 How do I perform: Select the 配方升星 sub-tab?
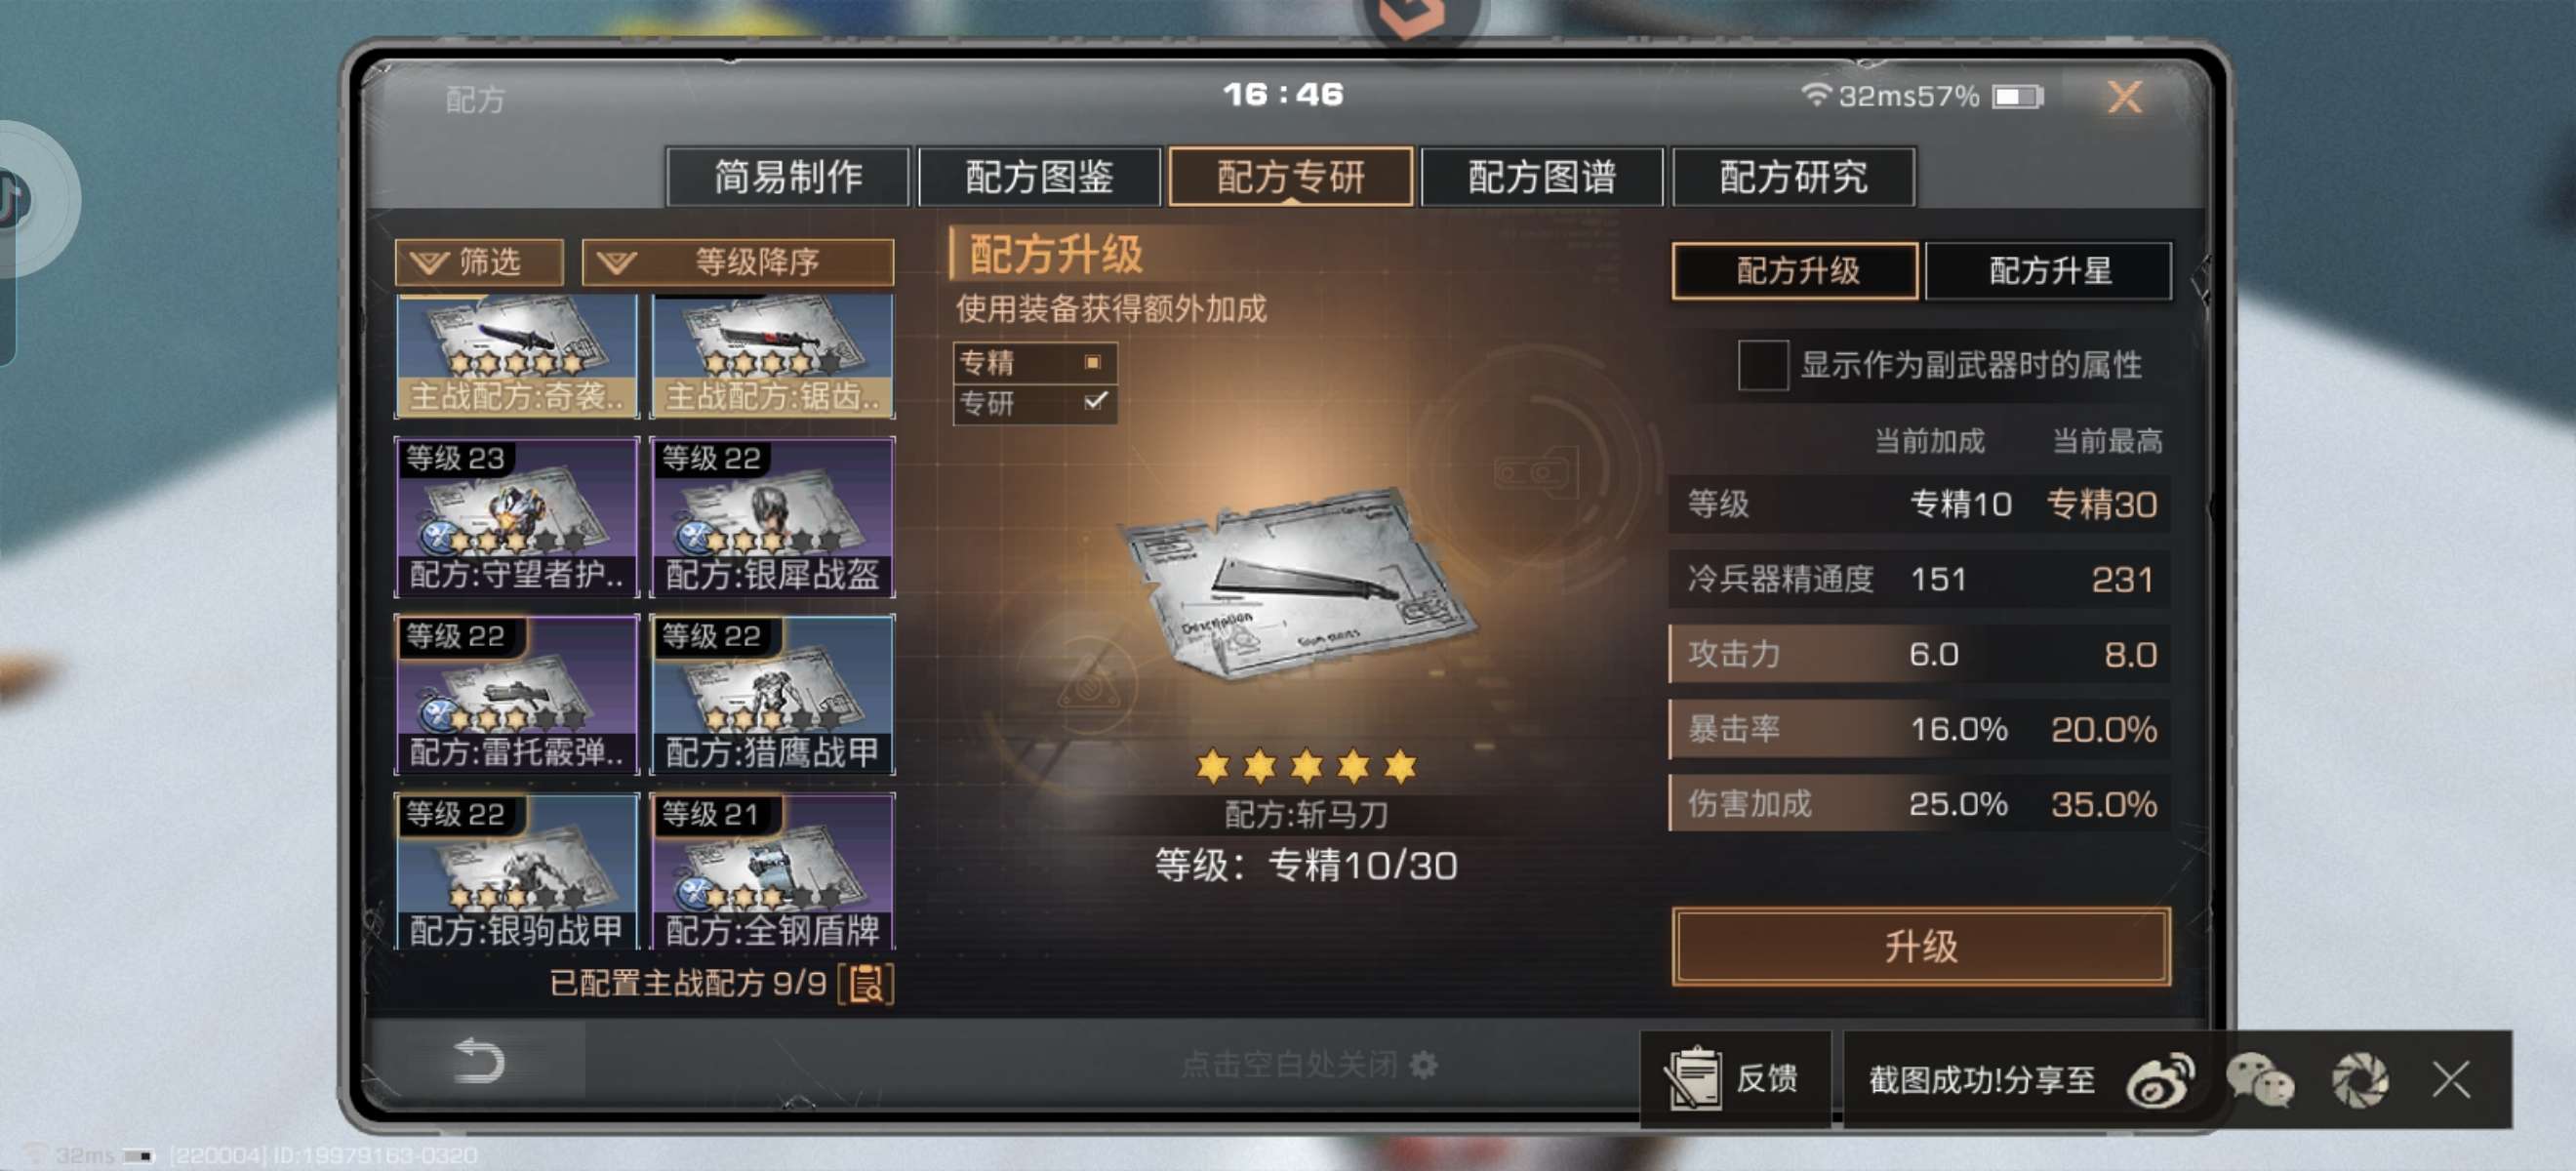point(2048,271)
